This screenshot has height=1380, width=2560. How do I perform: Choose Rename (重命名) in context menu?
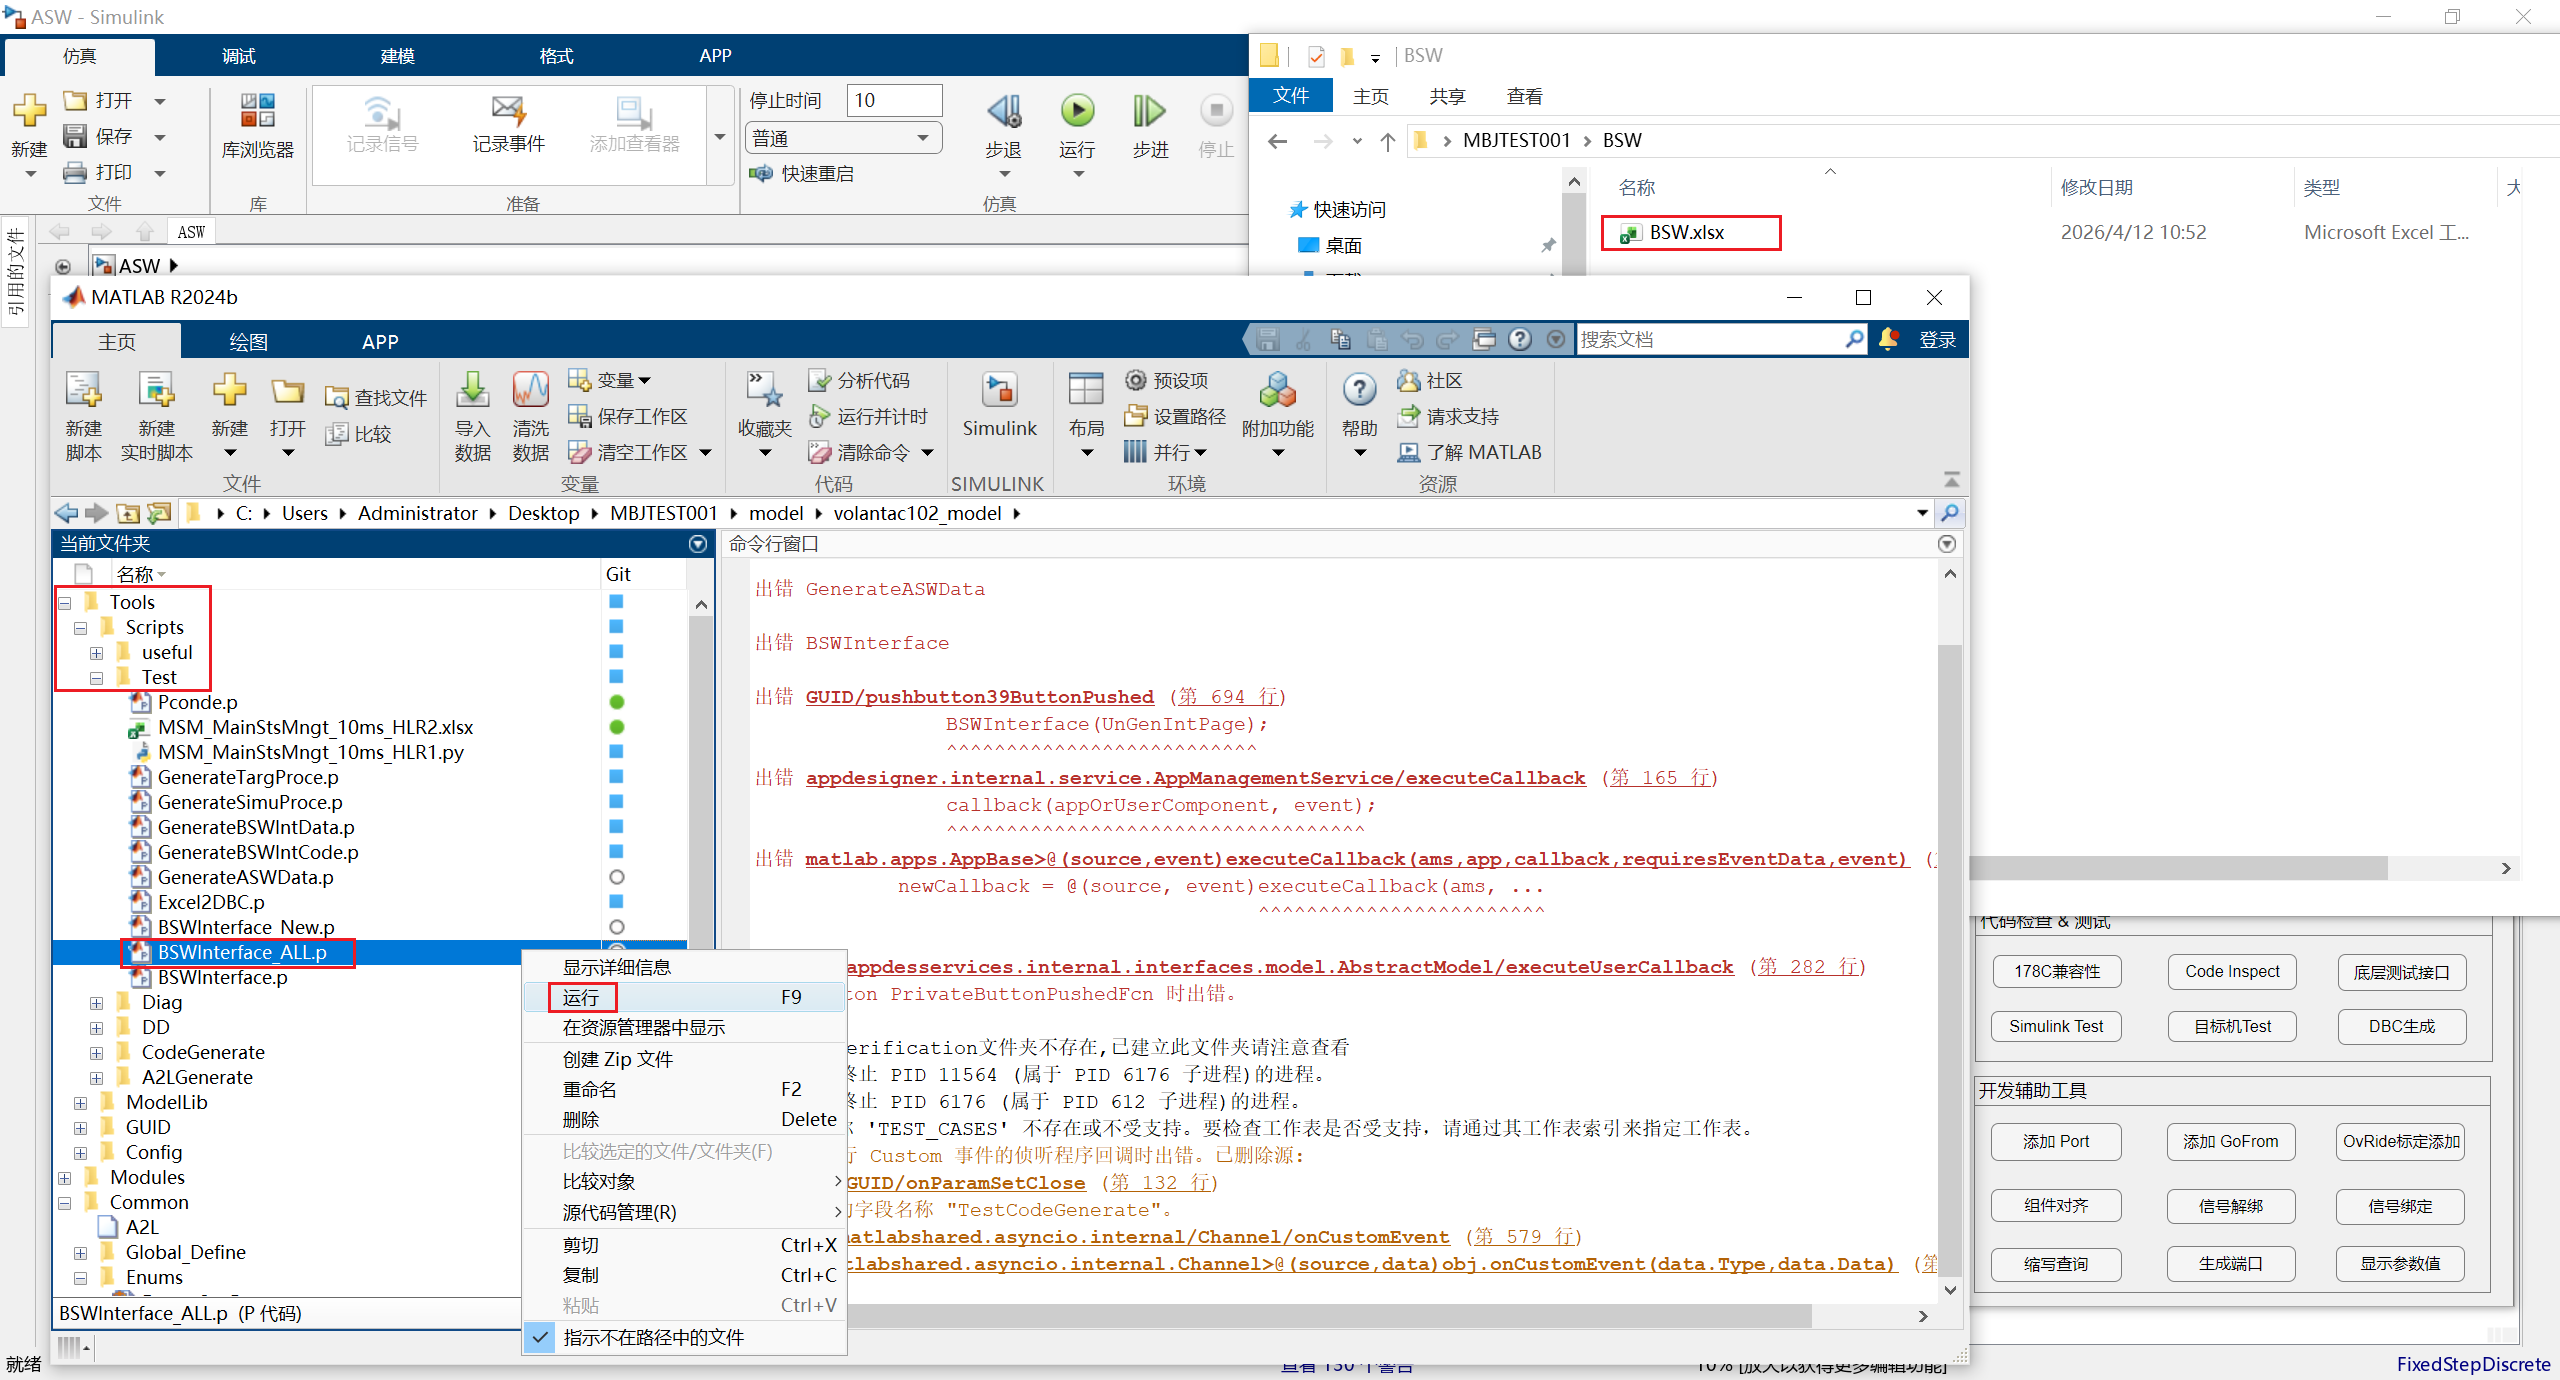[x=685, y=1090]
